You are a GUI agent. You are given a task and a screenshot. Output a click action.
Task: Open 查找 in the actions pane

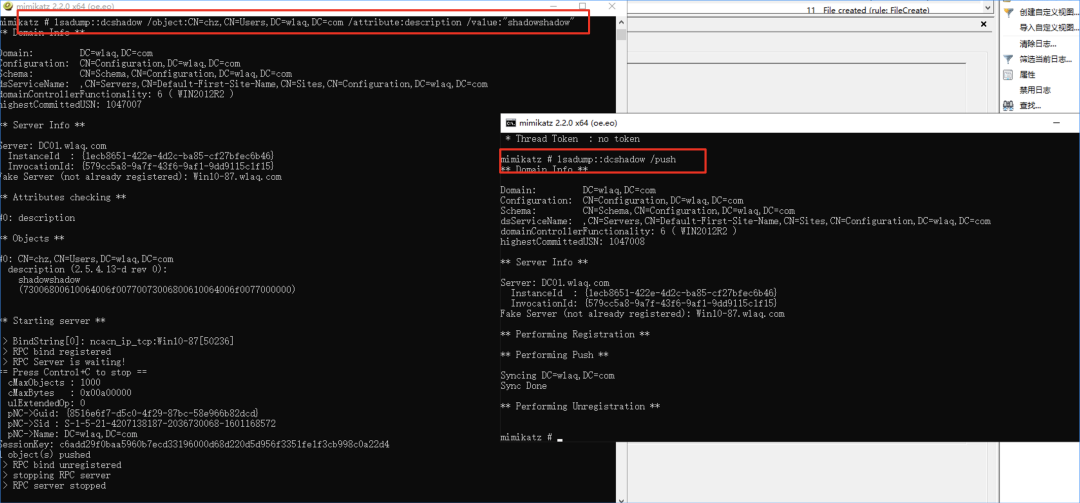1030,105
